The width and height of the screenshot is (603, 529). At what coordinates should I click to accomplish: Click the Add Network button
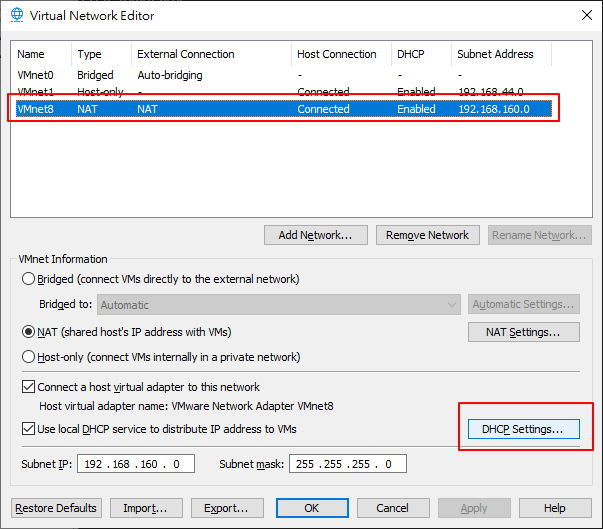point(316,235)
